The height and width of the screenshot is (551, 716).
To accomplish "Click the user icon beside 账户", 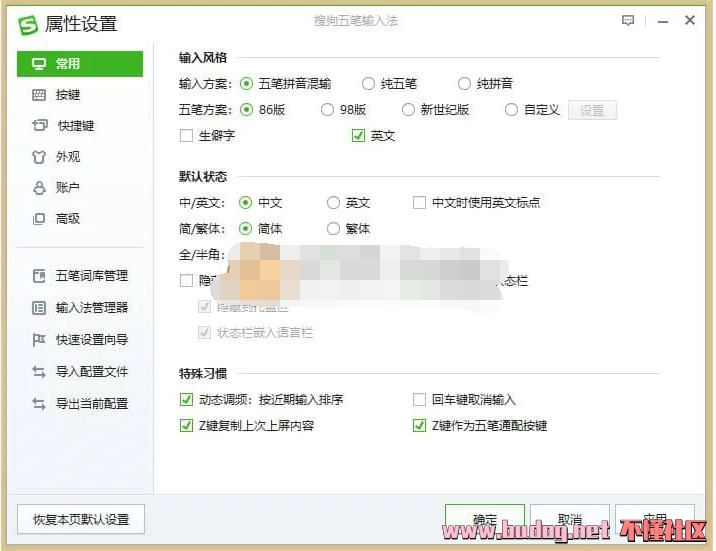I will tap(39, 188).
